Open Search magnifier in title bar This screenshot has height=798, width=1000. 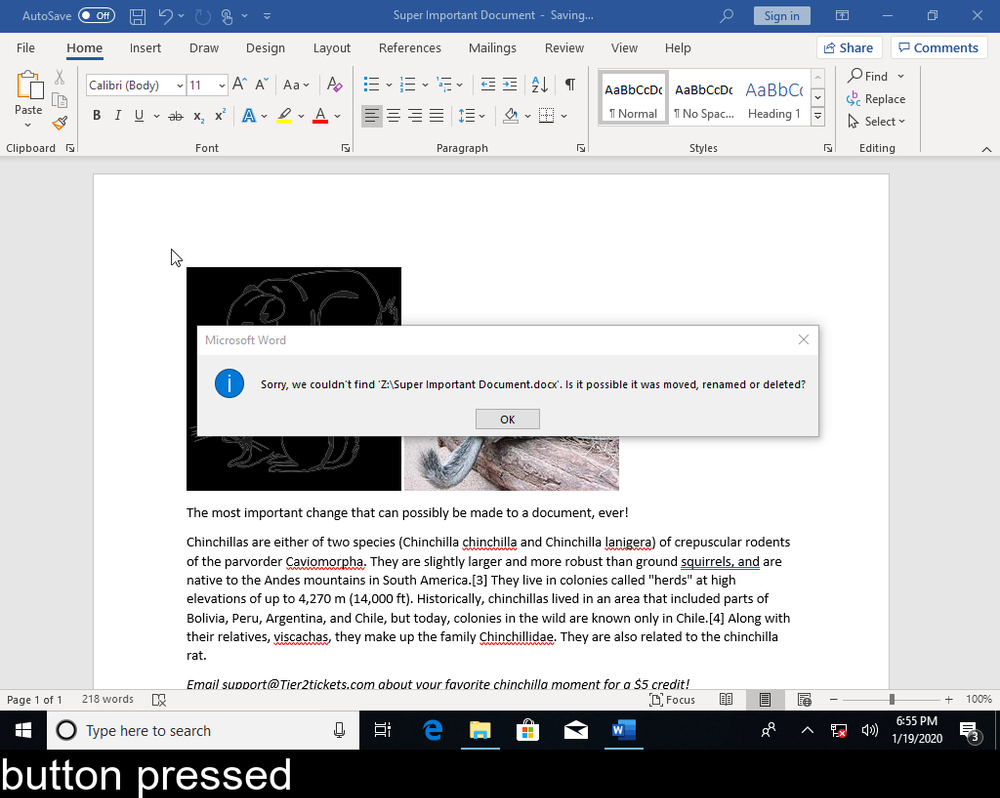pyautogui.click(x=726, y=16)
